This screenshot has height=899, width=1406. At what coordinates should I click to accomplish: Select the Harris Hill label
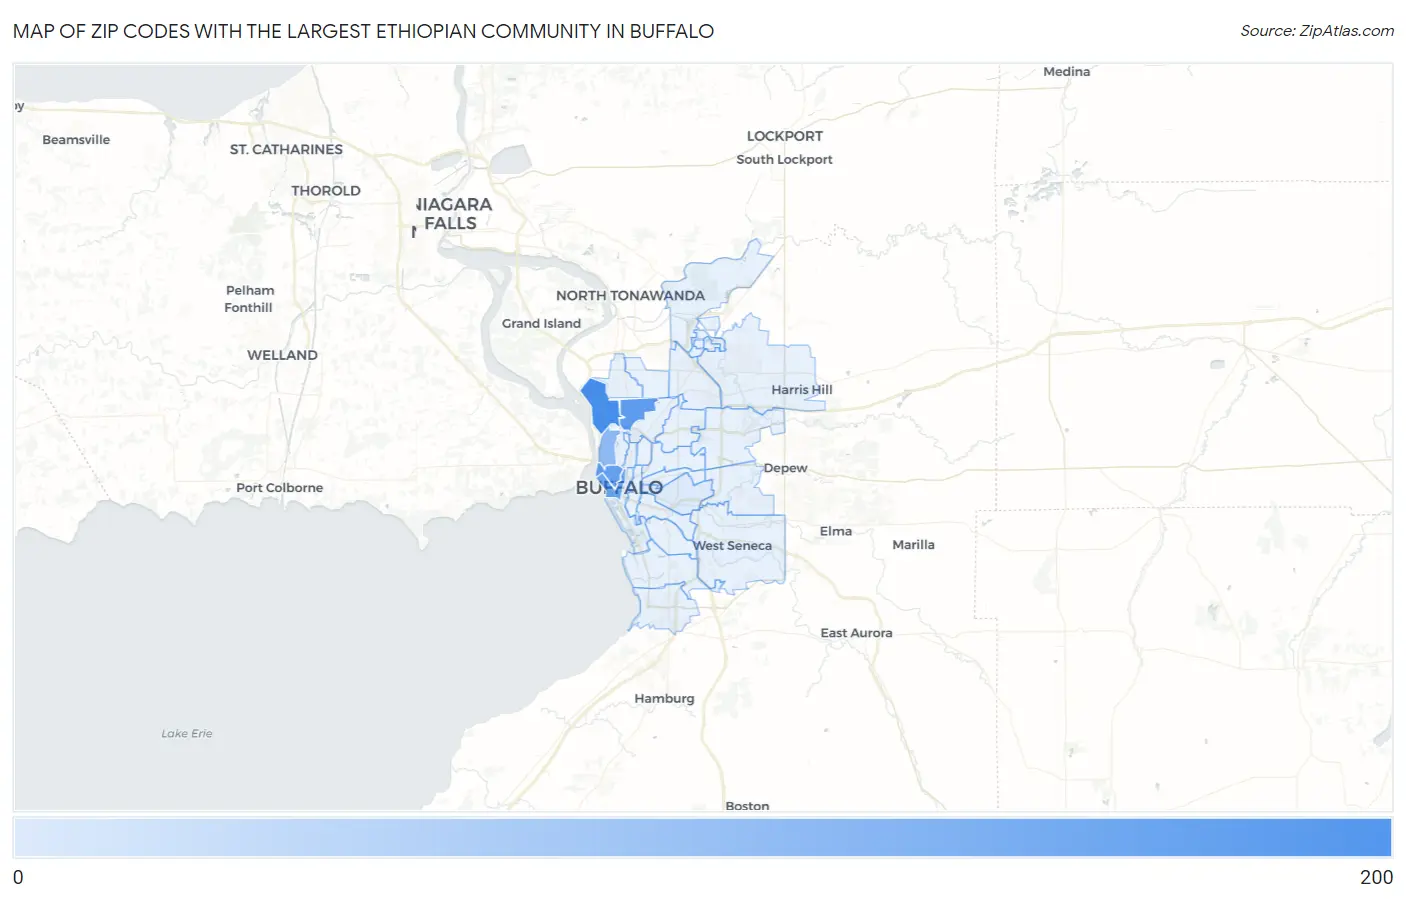coord(801,389)
